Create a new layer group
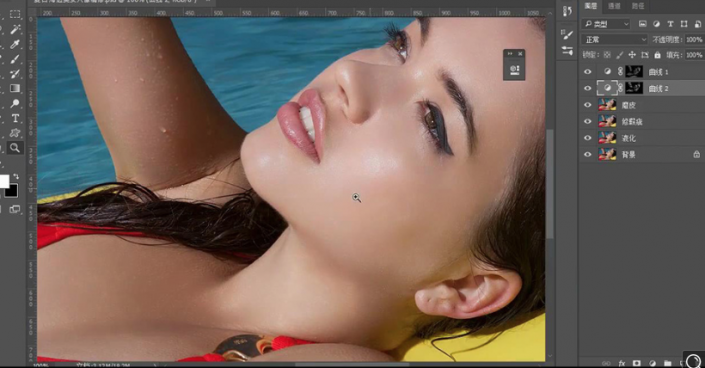The height and width of the screenshot is (368, 705). 667,363
